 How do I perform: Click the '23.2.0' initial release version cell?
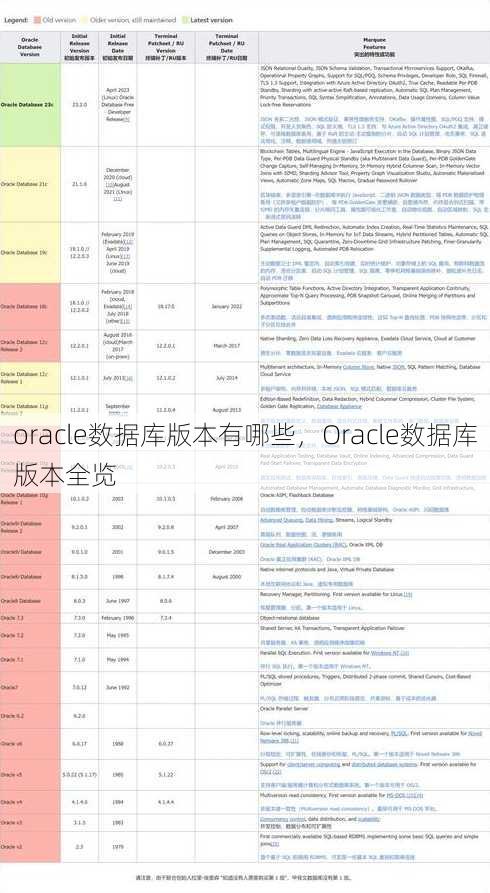(x=79, y=105)
